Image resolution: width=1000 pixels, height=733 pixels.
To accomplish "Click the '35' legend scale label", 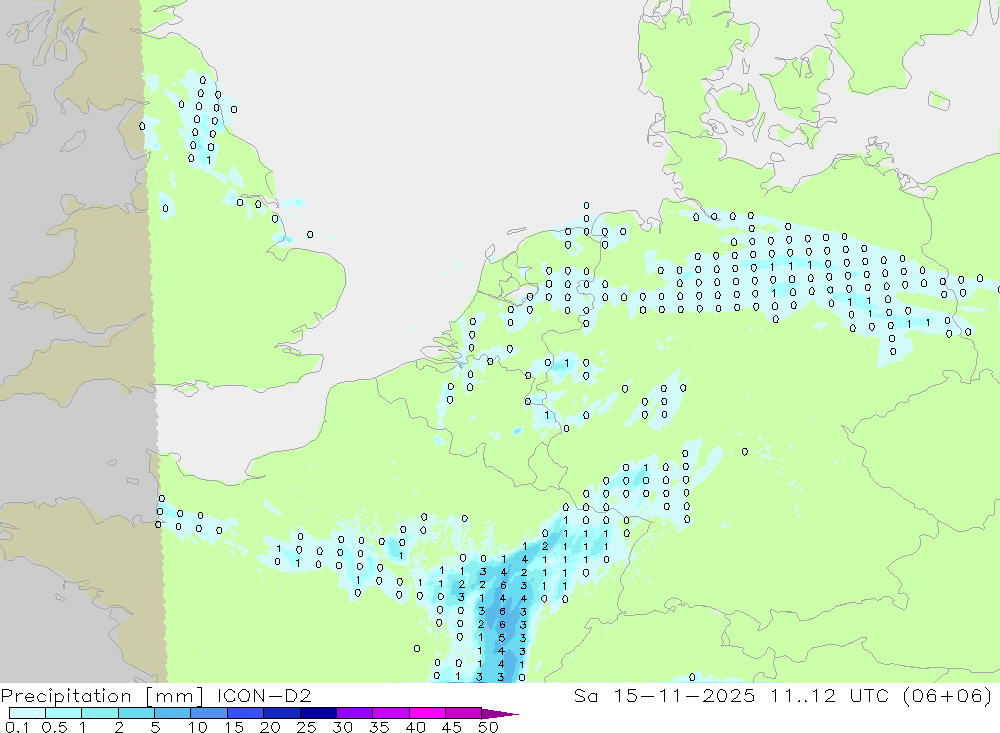I will point(379,727).
